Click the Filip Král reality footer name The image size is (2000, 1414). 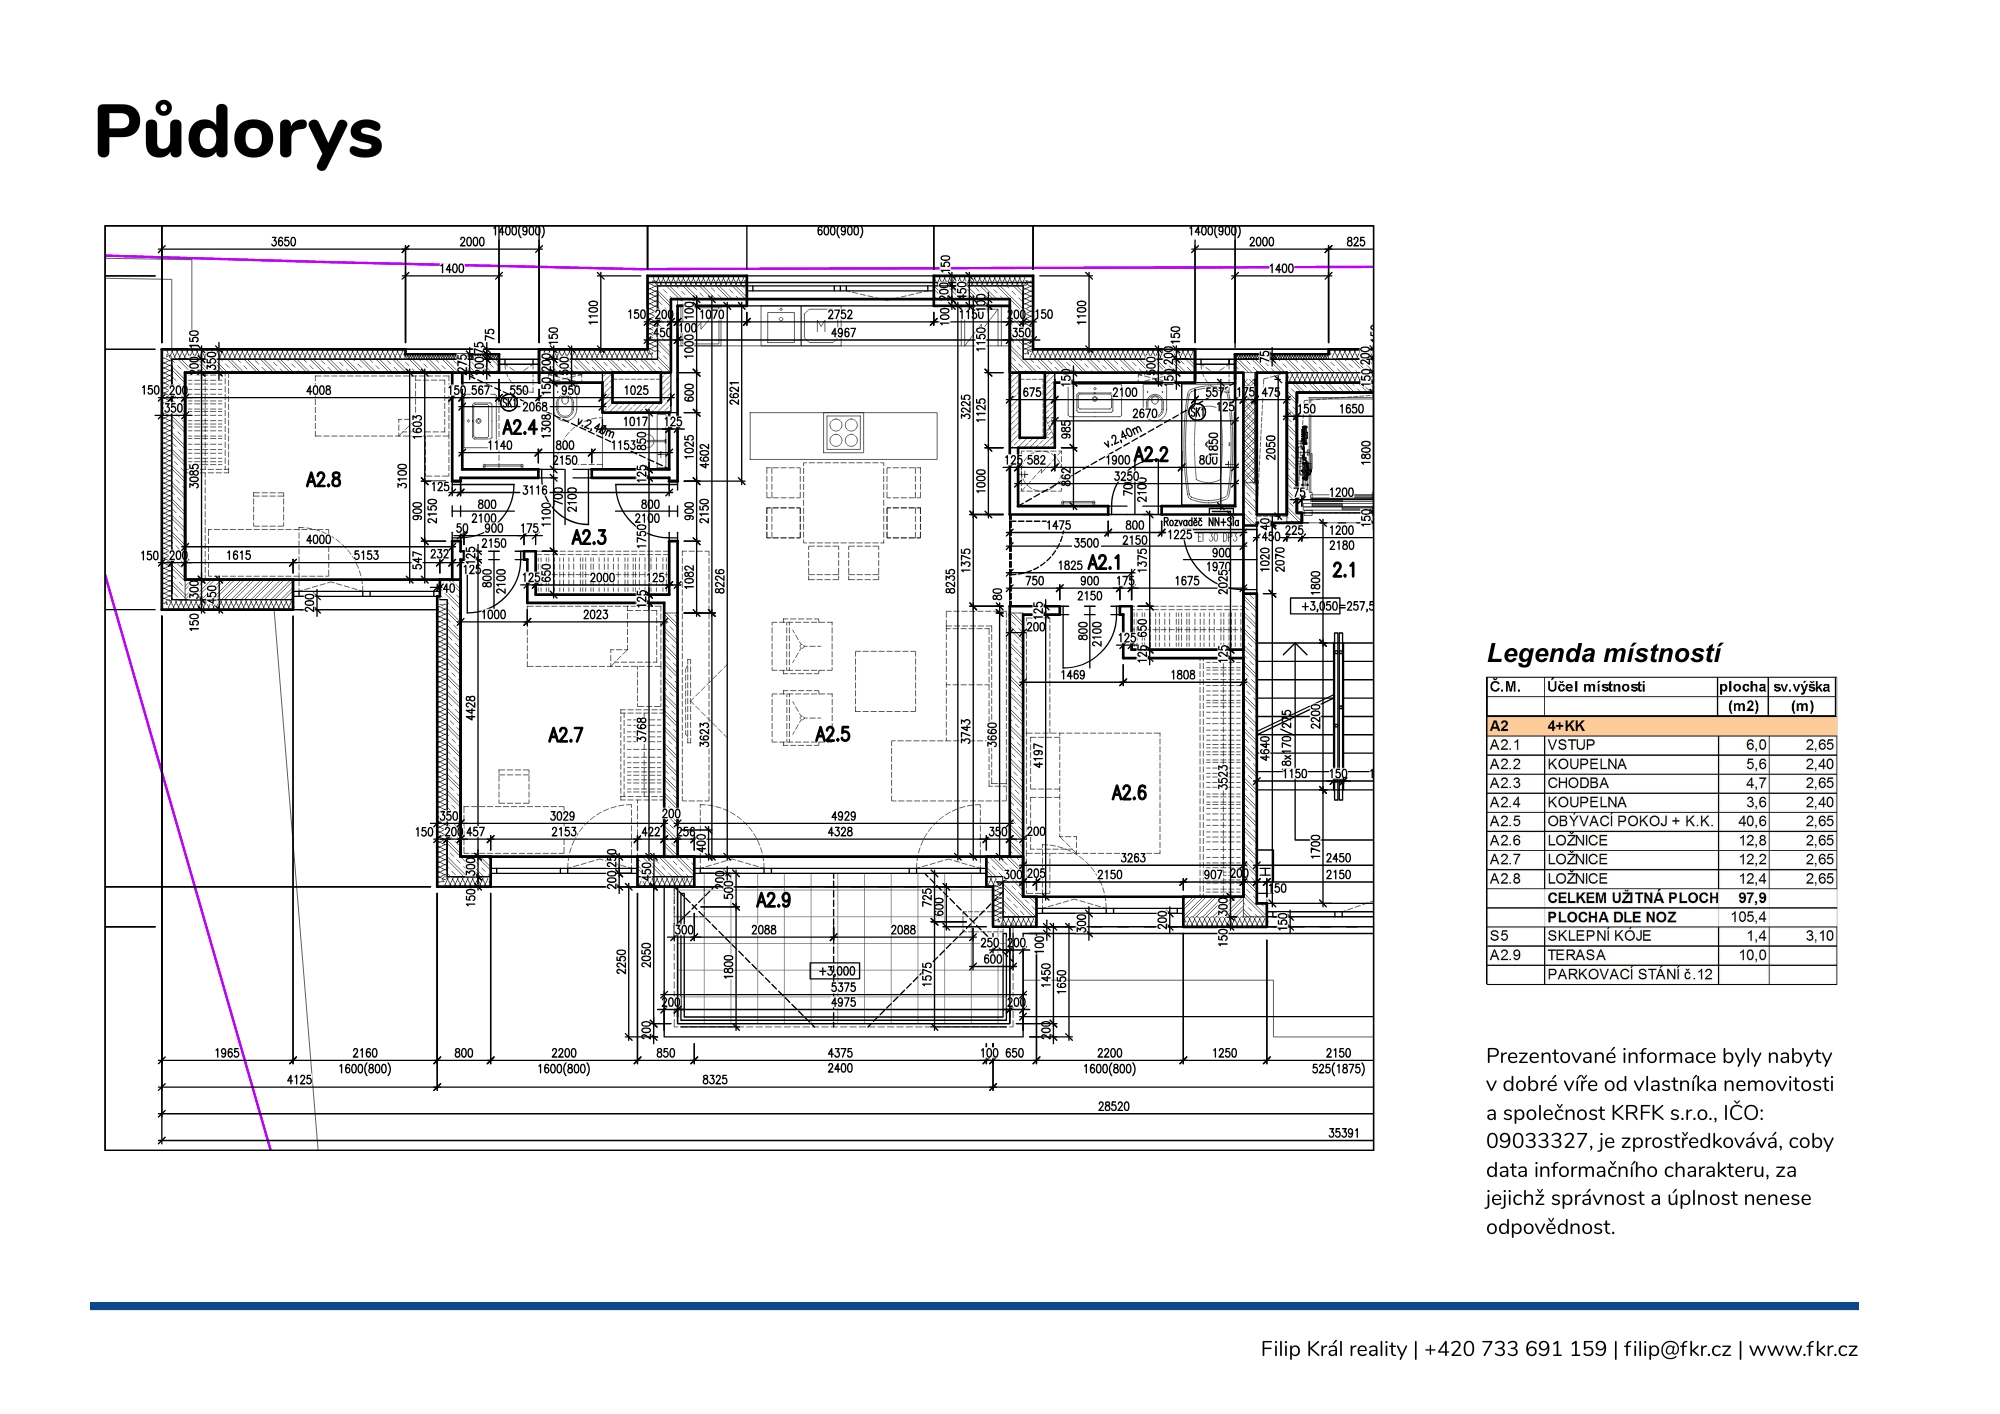tap(1334, 1349)
